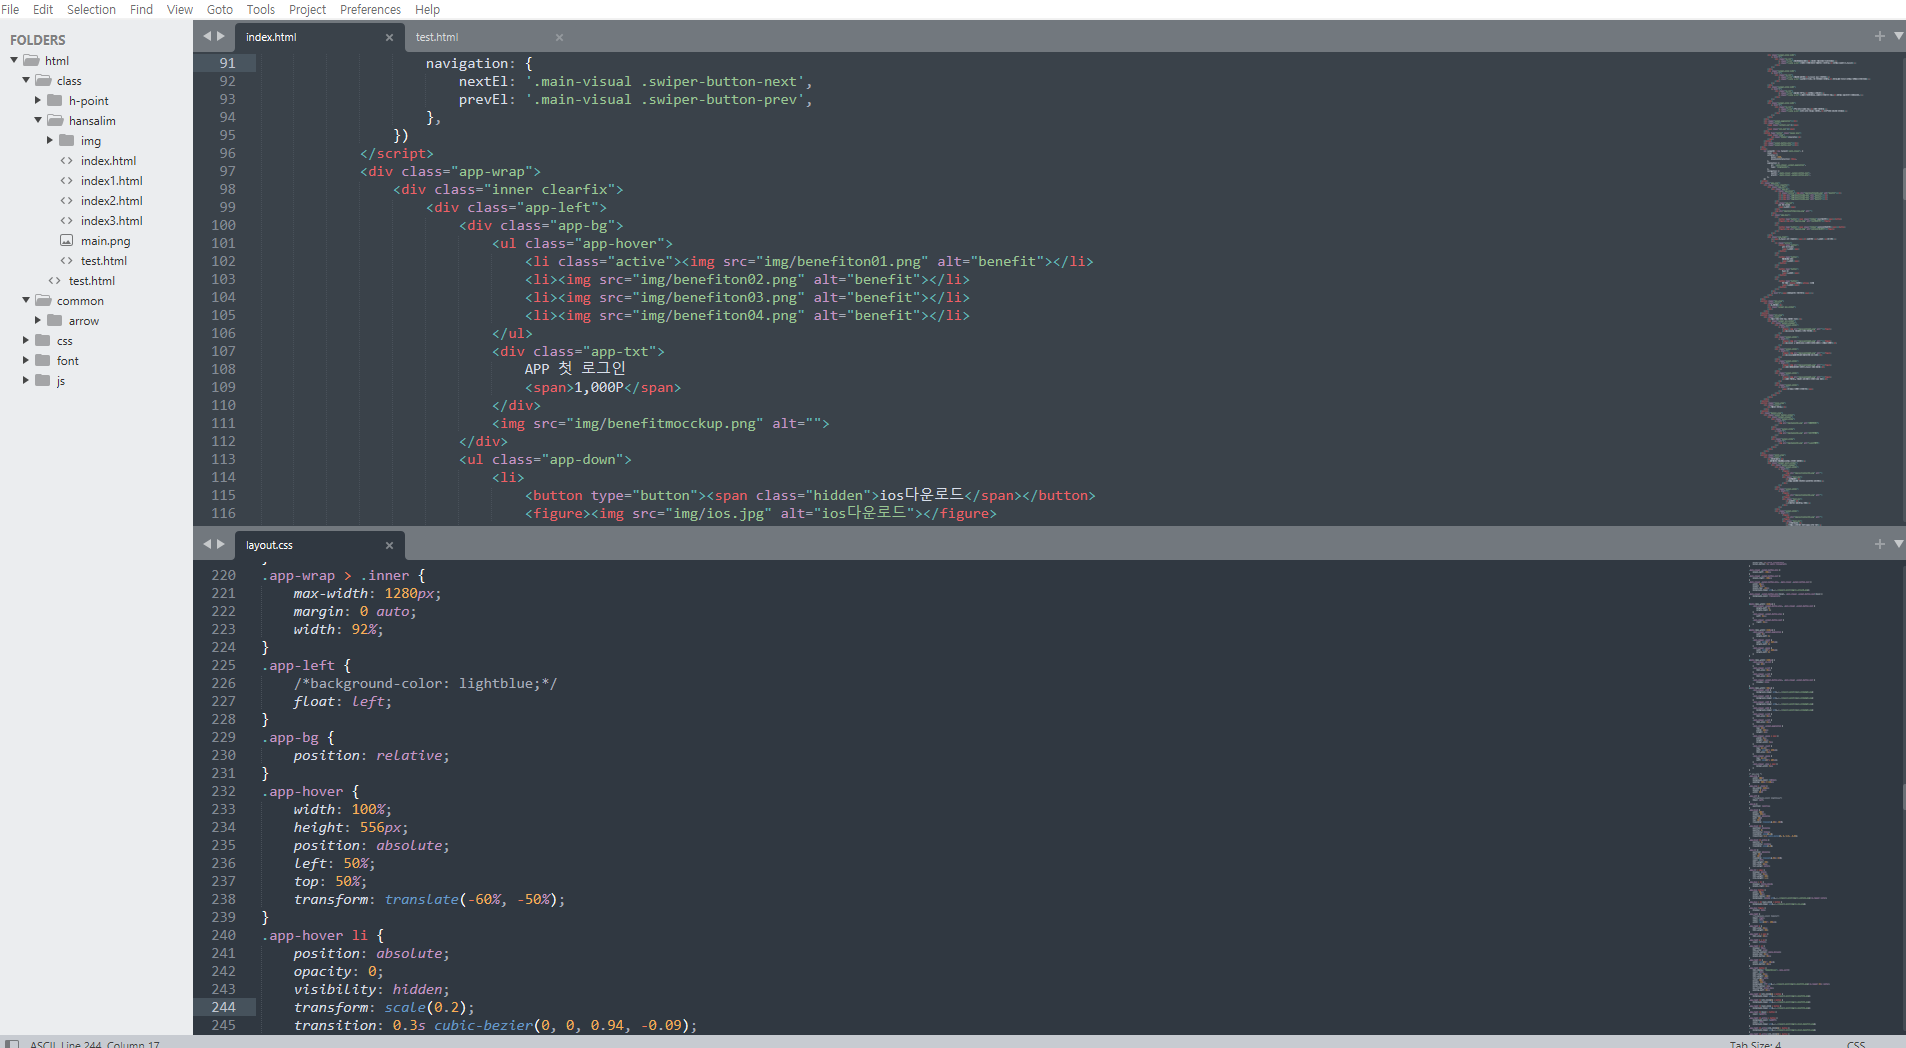The height and width of the screenshot is (1048, 1906).
Task: Open the tab list dropdown of the upper pane
Action: [x=1898, y=36]
